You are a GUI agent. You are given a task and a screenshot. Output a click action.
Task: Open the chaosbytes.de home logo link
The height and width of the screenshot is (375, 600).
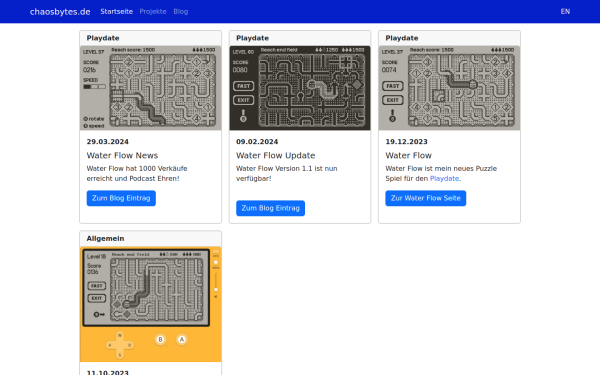pos(60,11)
